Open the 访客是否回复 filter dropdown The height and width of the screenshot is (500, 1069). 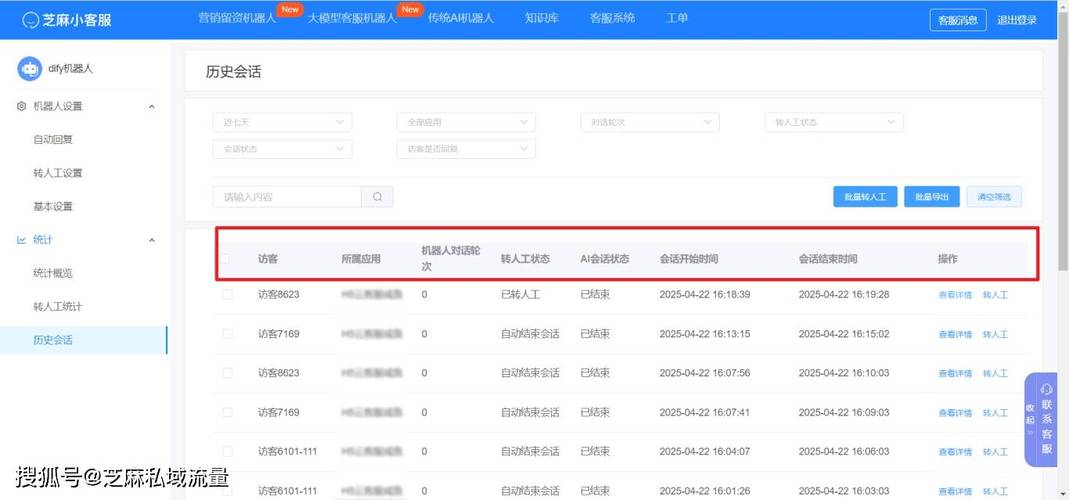[x=466, y=149]
